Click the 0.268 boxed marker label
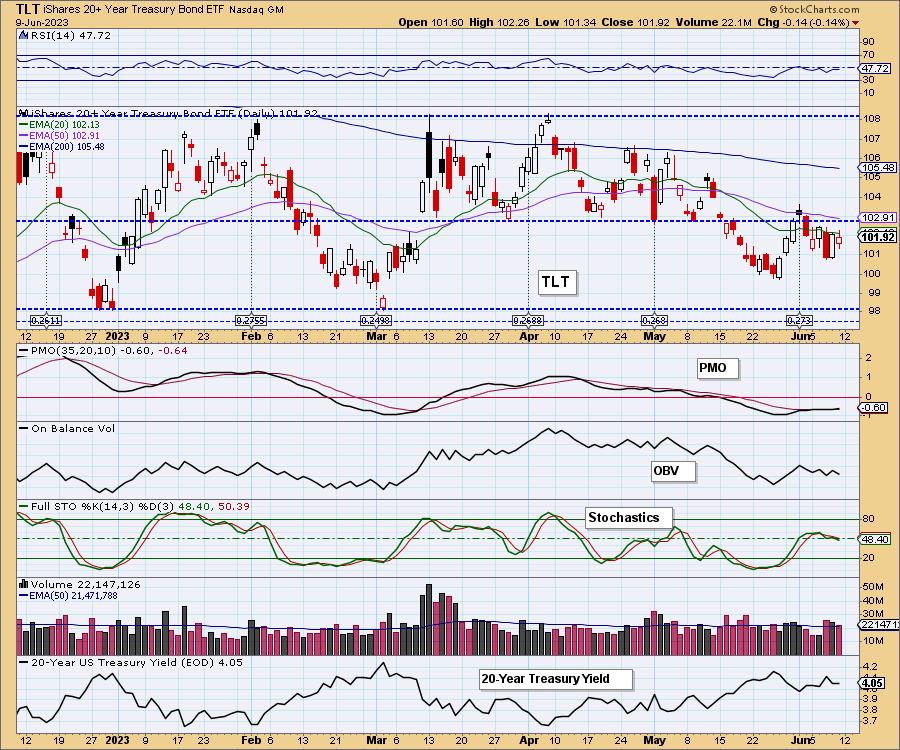The height and width of the screenshot is (750, 900). pos(654,321)
